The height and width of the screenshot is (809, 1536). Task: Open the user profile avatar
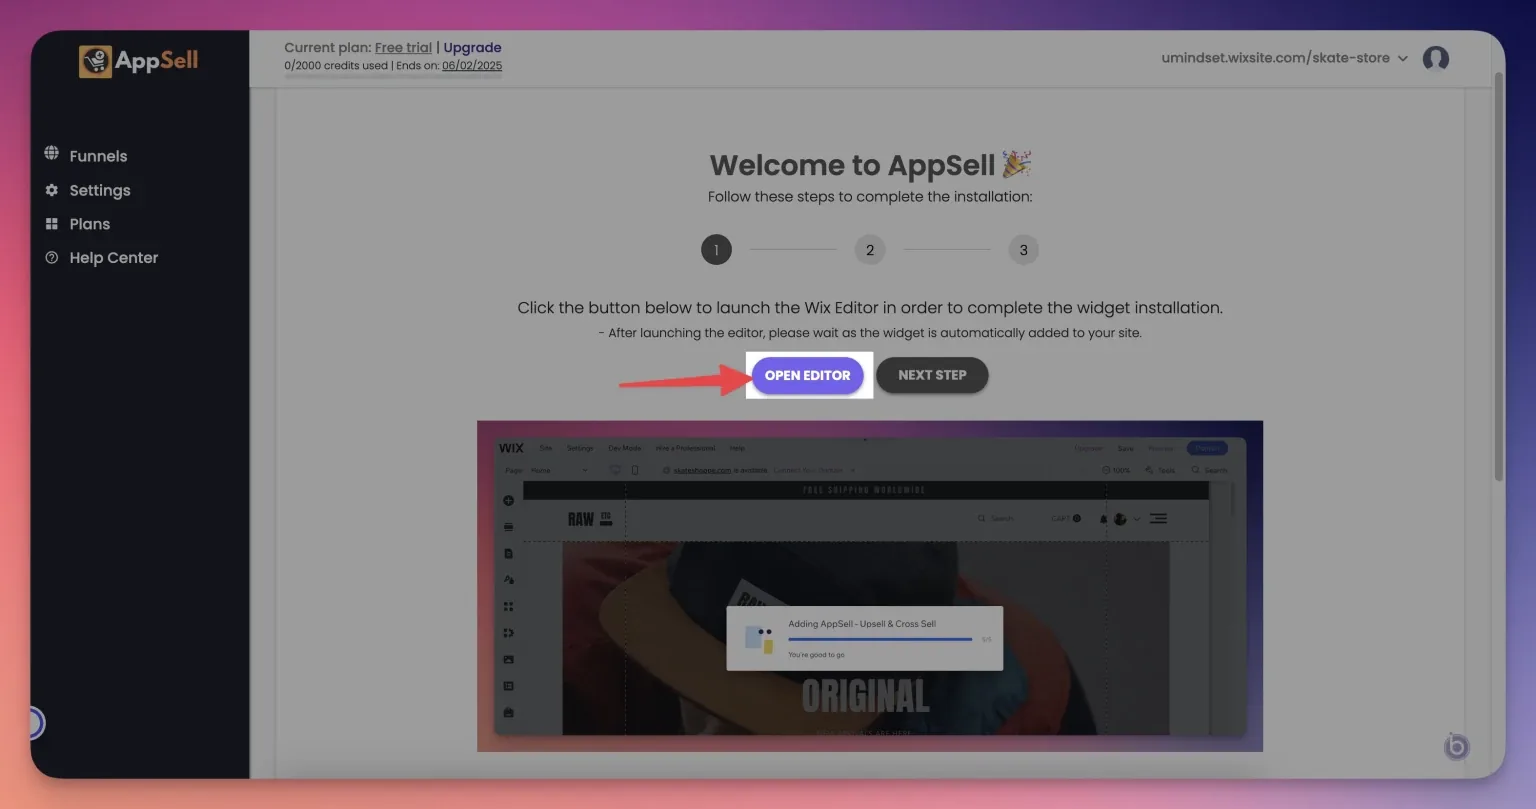point(1436,58)
